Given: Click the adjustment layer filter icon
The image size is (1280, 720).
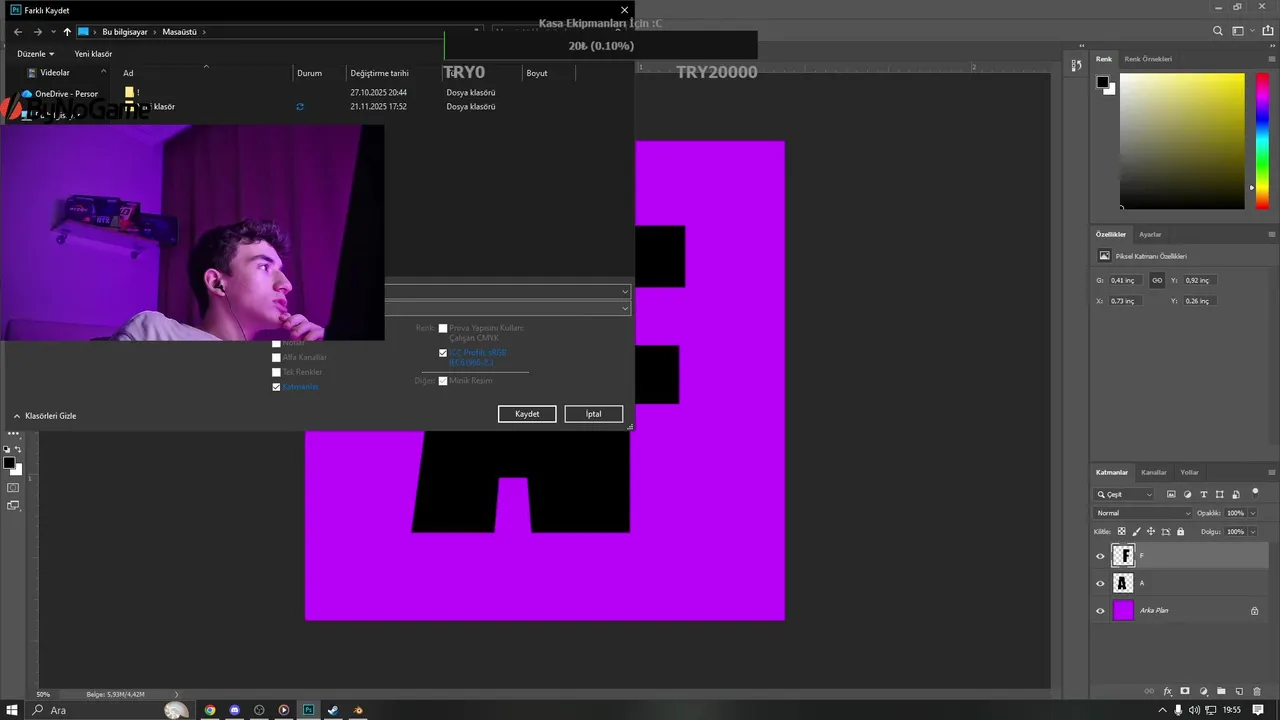Looking at the screenshot, I should tap(1187, 494).
